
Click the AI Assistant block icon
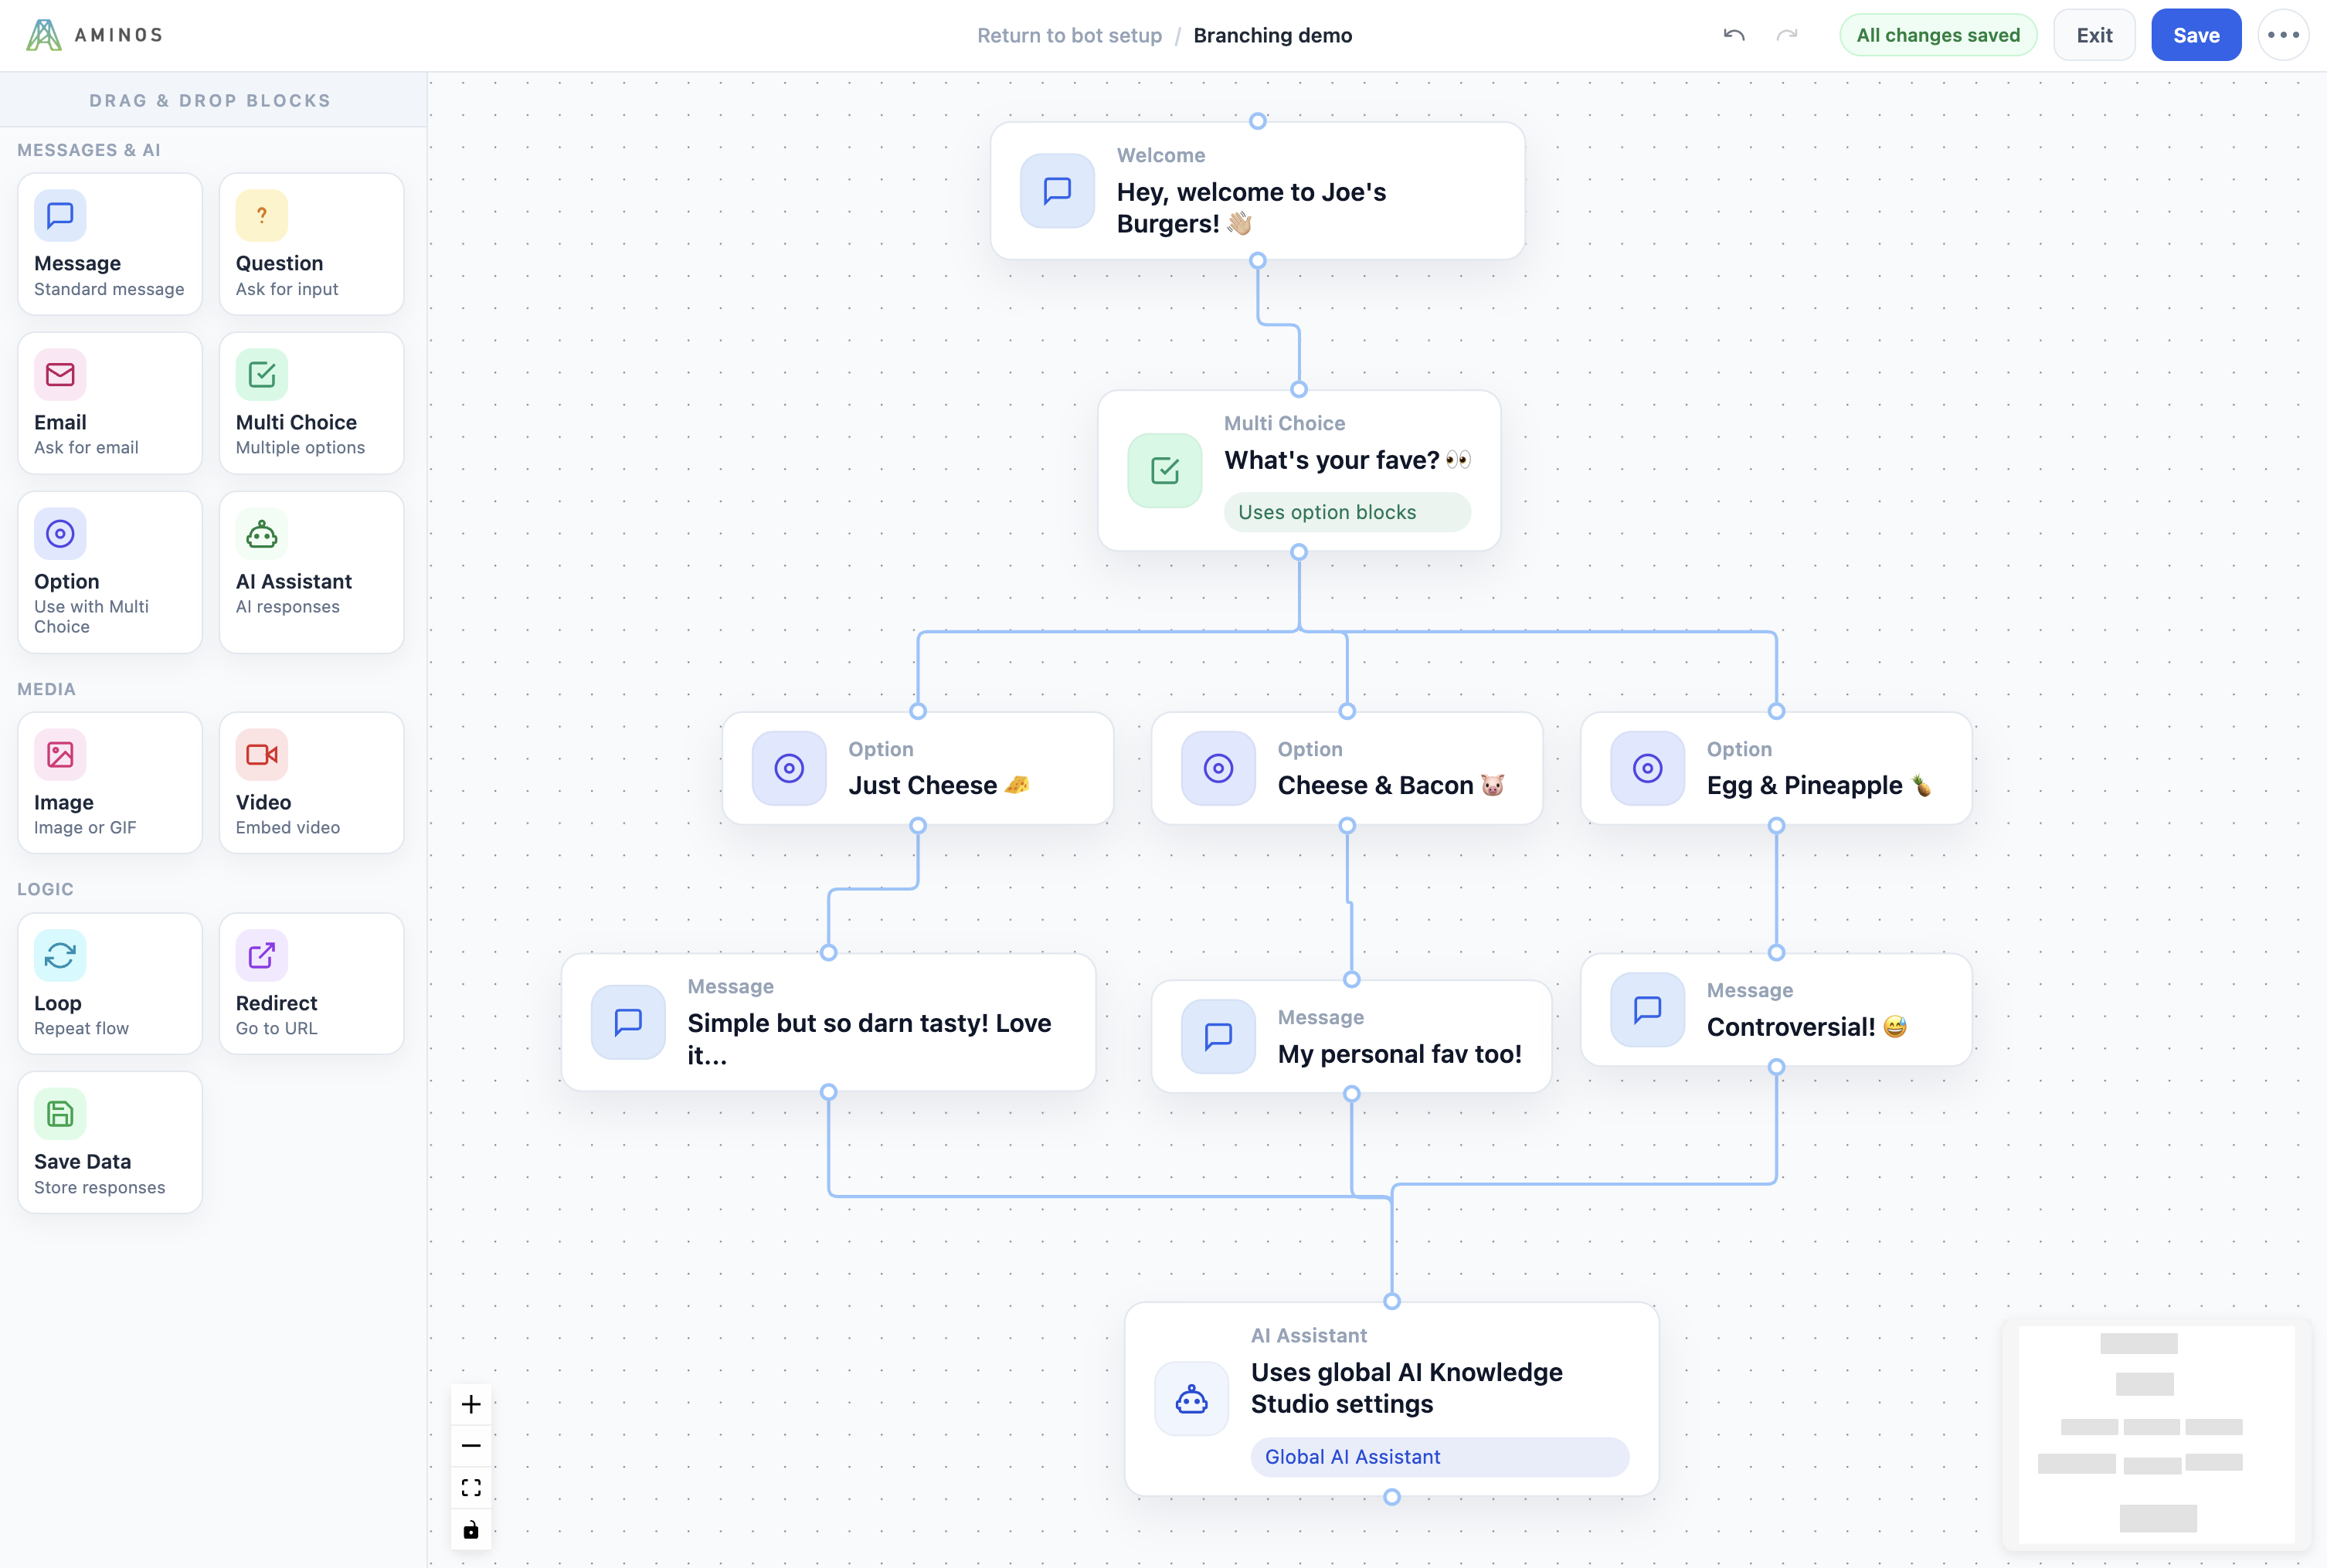[261, 533]
